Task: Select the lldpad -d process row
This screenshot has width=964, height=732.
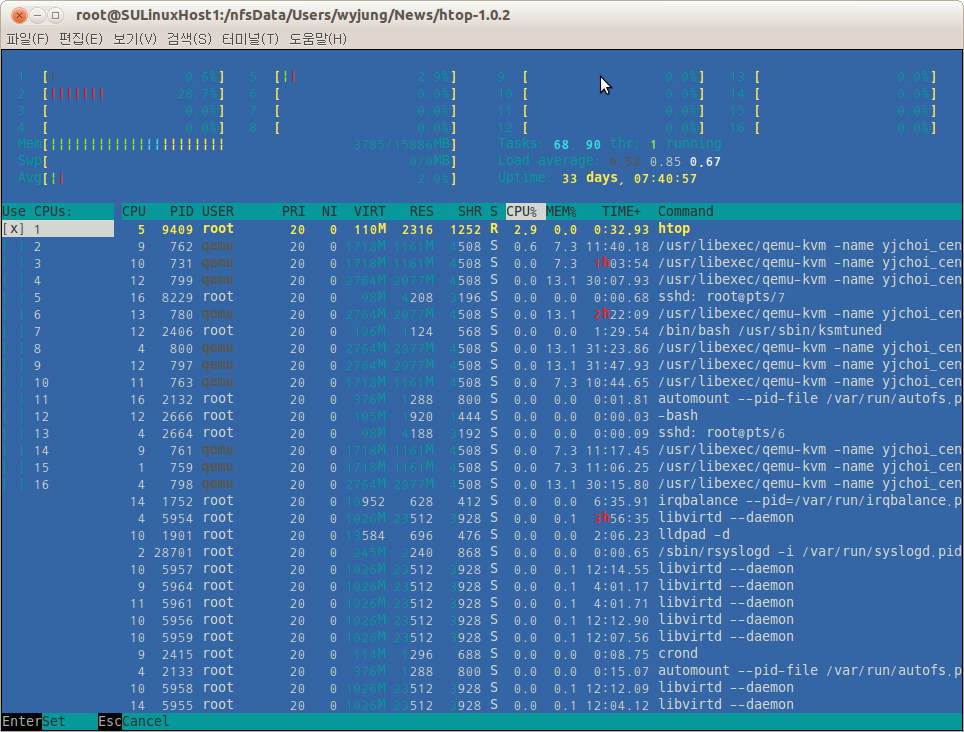Action: 542,535
